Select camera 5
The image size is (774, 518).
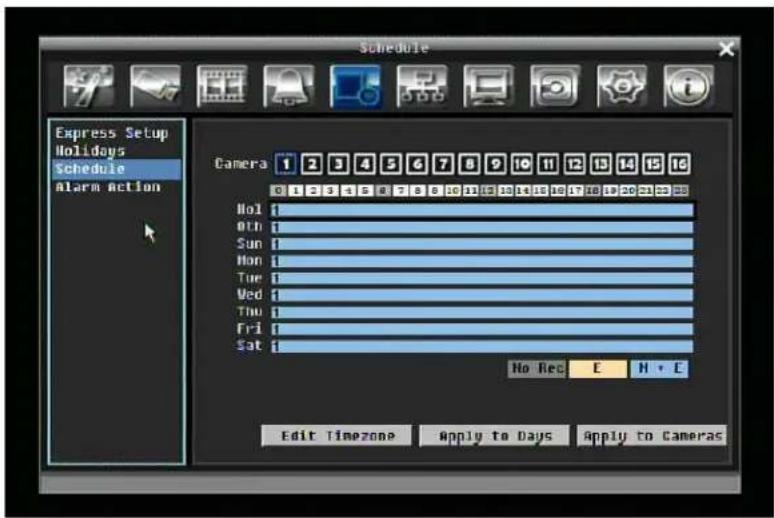(x=390, y=164)
